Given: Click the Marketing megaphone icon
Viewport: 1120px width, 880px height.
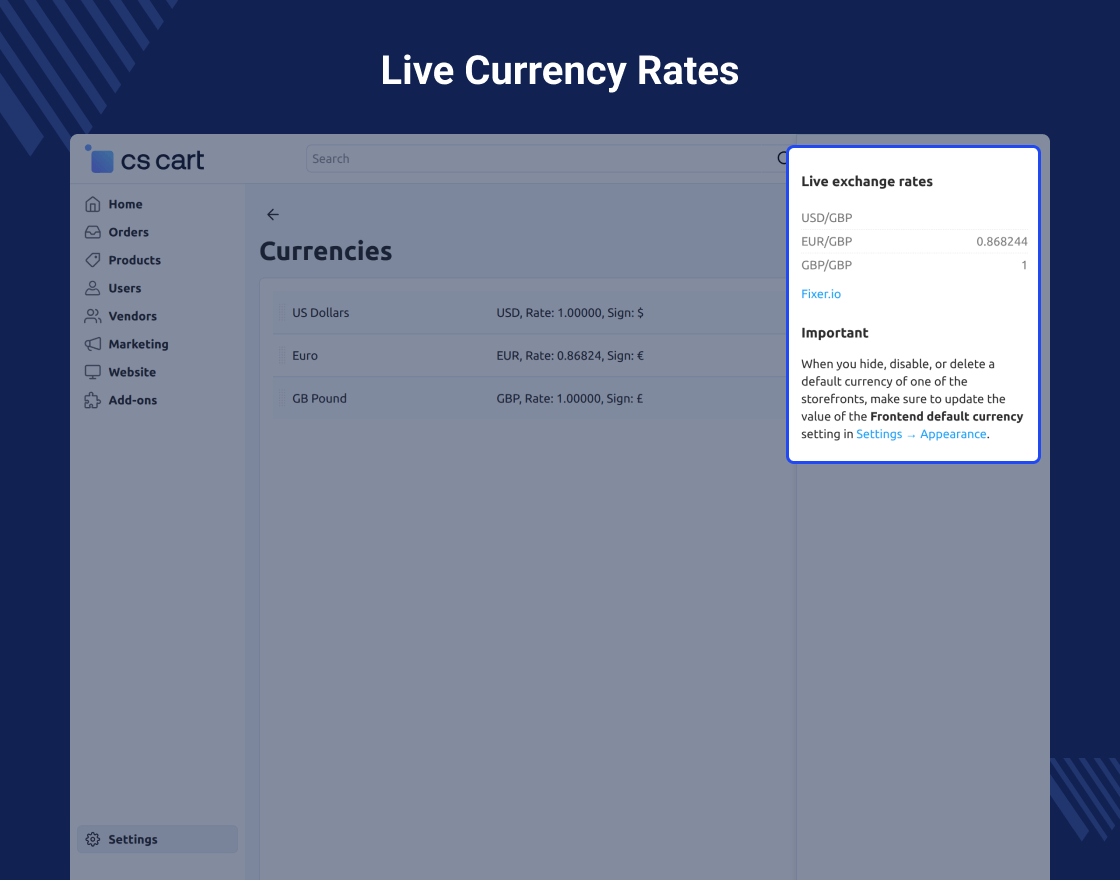Looking at the screenshot, I should pos(93,344).
